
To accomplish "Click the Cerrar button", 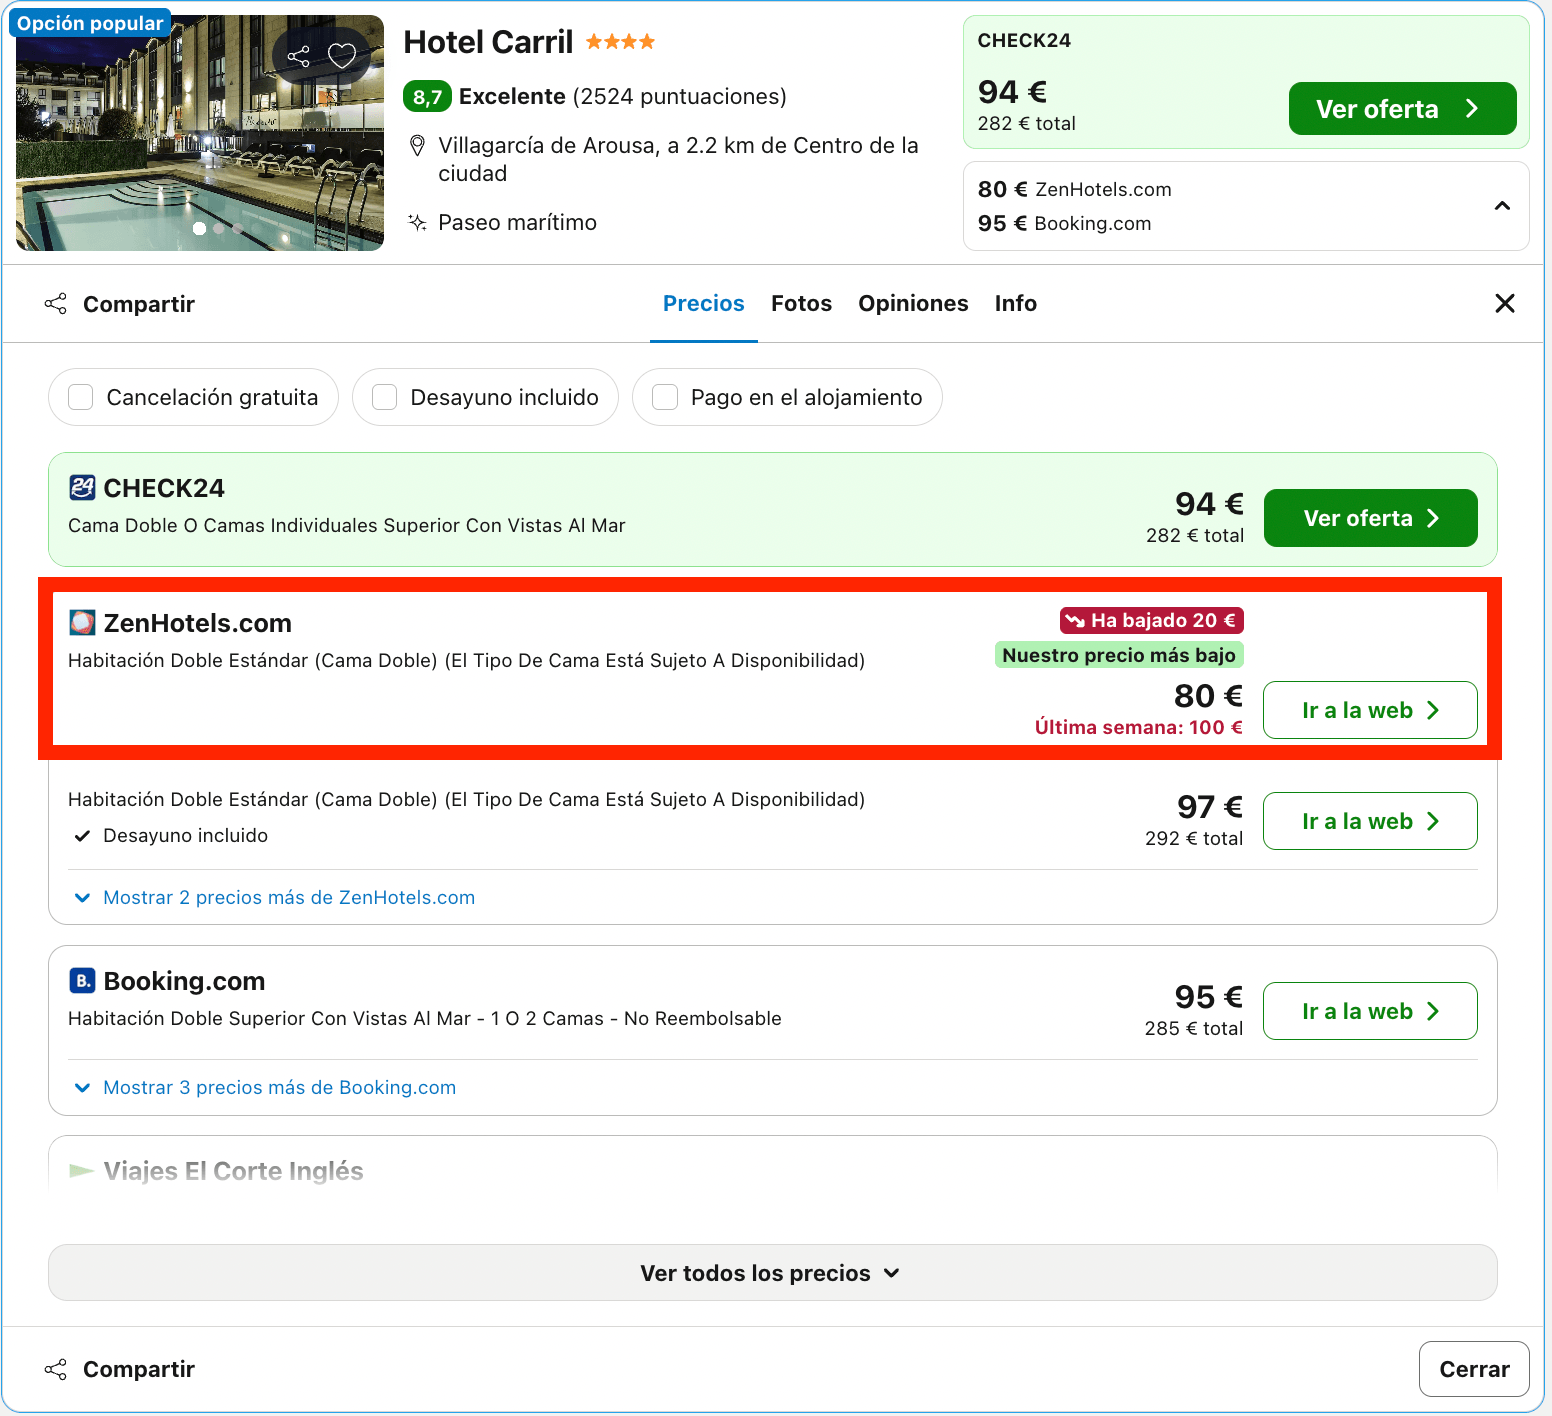I will (1474, 1369).
